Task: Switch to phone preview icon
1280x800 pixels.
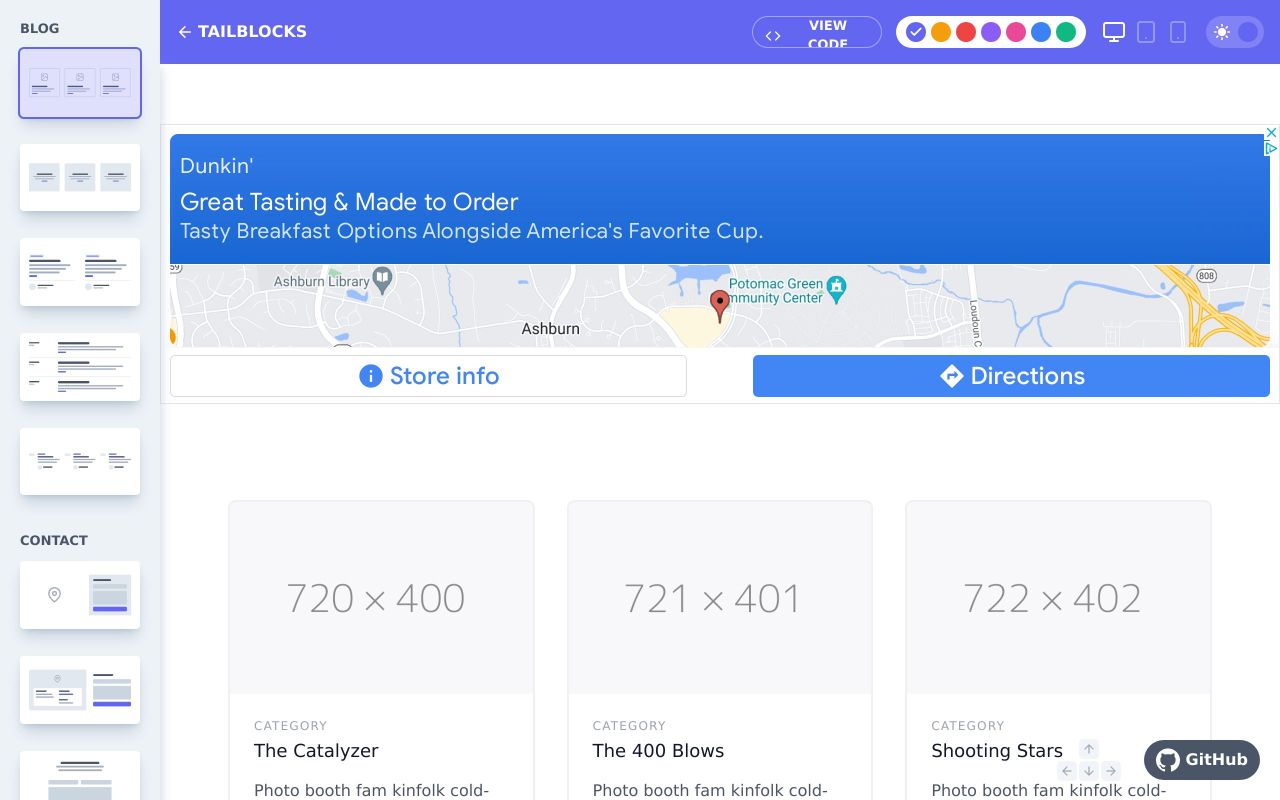Action: [x=1178, y=32]
